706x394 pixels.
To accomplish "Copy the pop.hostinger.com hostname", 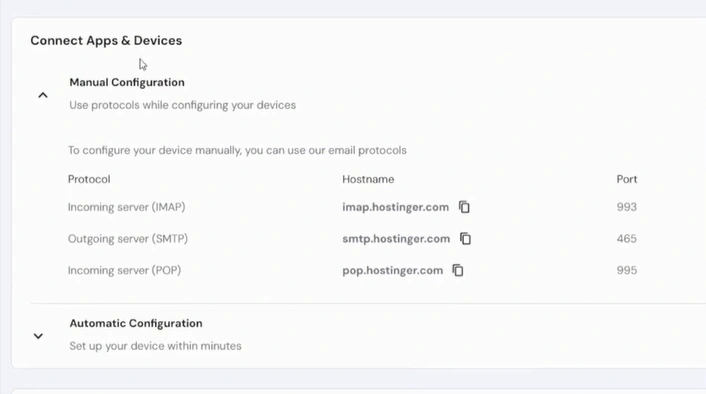I will click(458, 270).
